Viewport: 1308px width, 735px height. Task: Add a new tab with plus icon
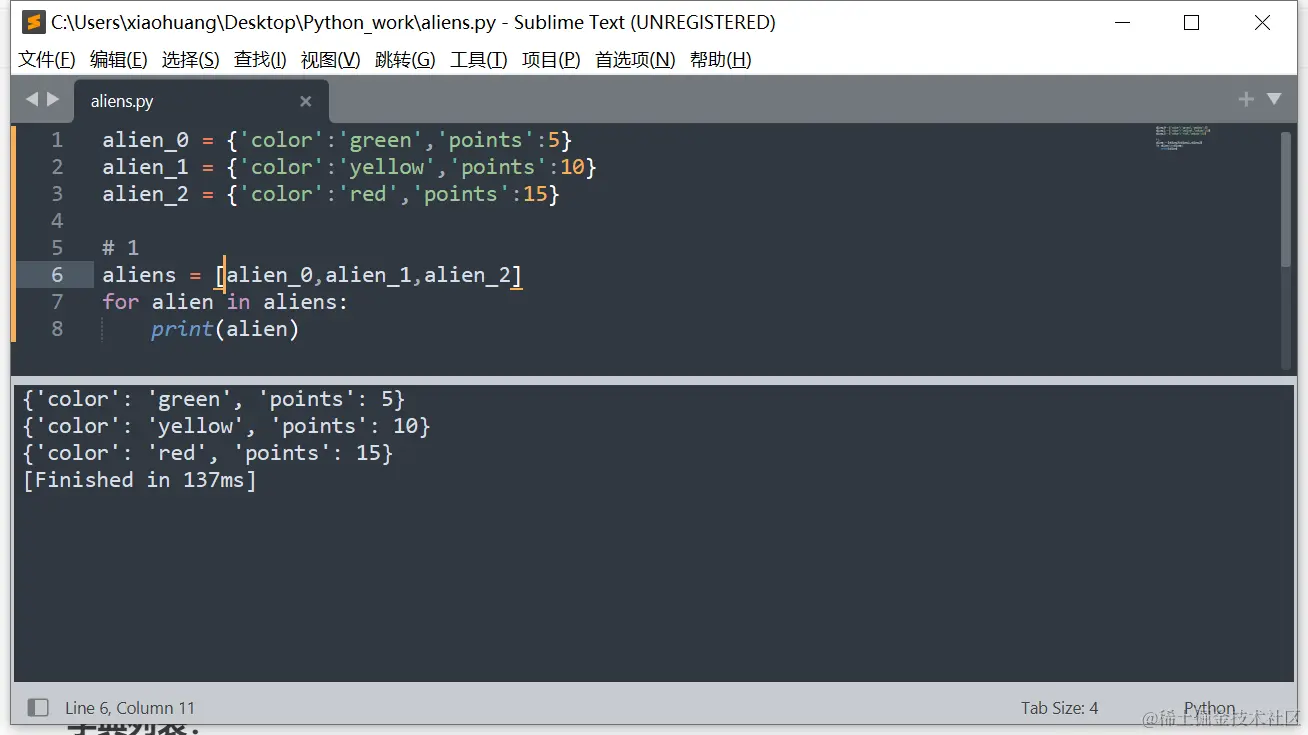tap(1246, 99)
